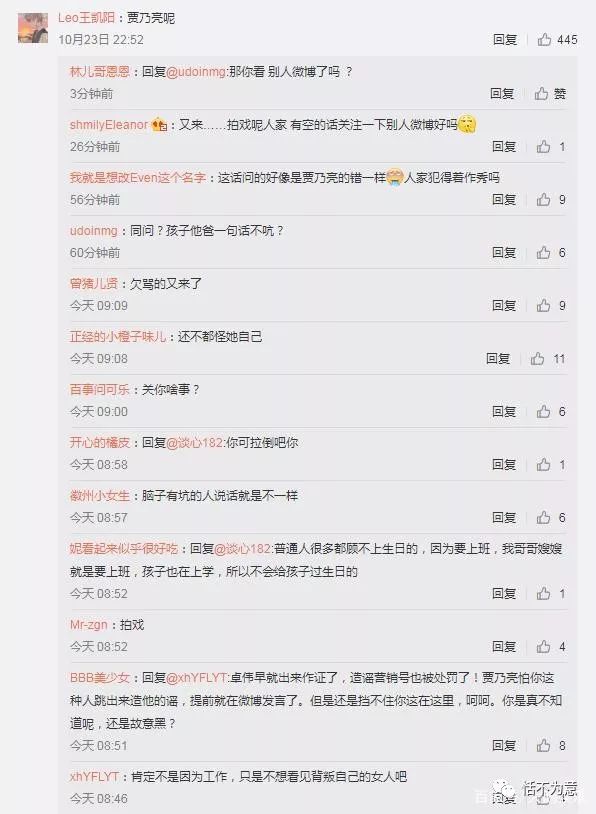Reply to the top comment 贾乃亮呢
596x814 pixels.
click(505, 39)
